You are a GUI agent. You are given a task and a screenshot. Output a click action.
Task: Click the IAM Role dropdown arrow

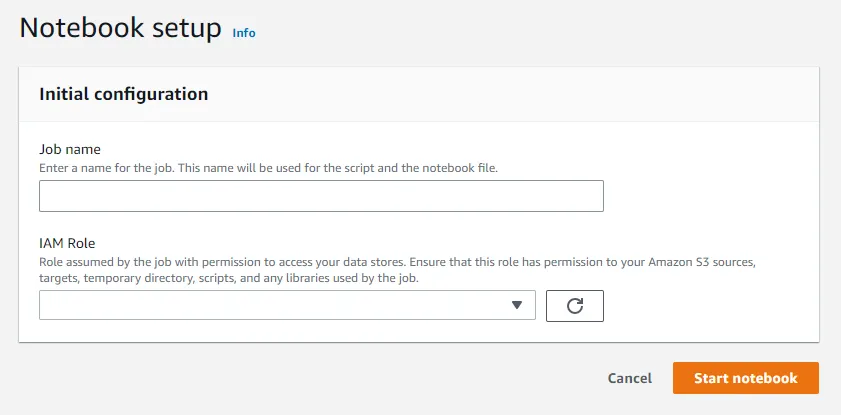(517, 305)
